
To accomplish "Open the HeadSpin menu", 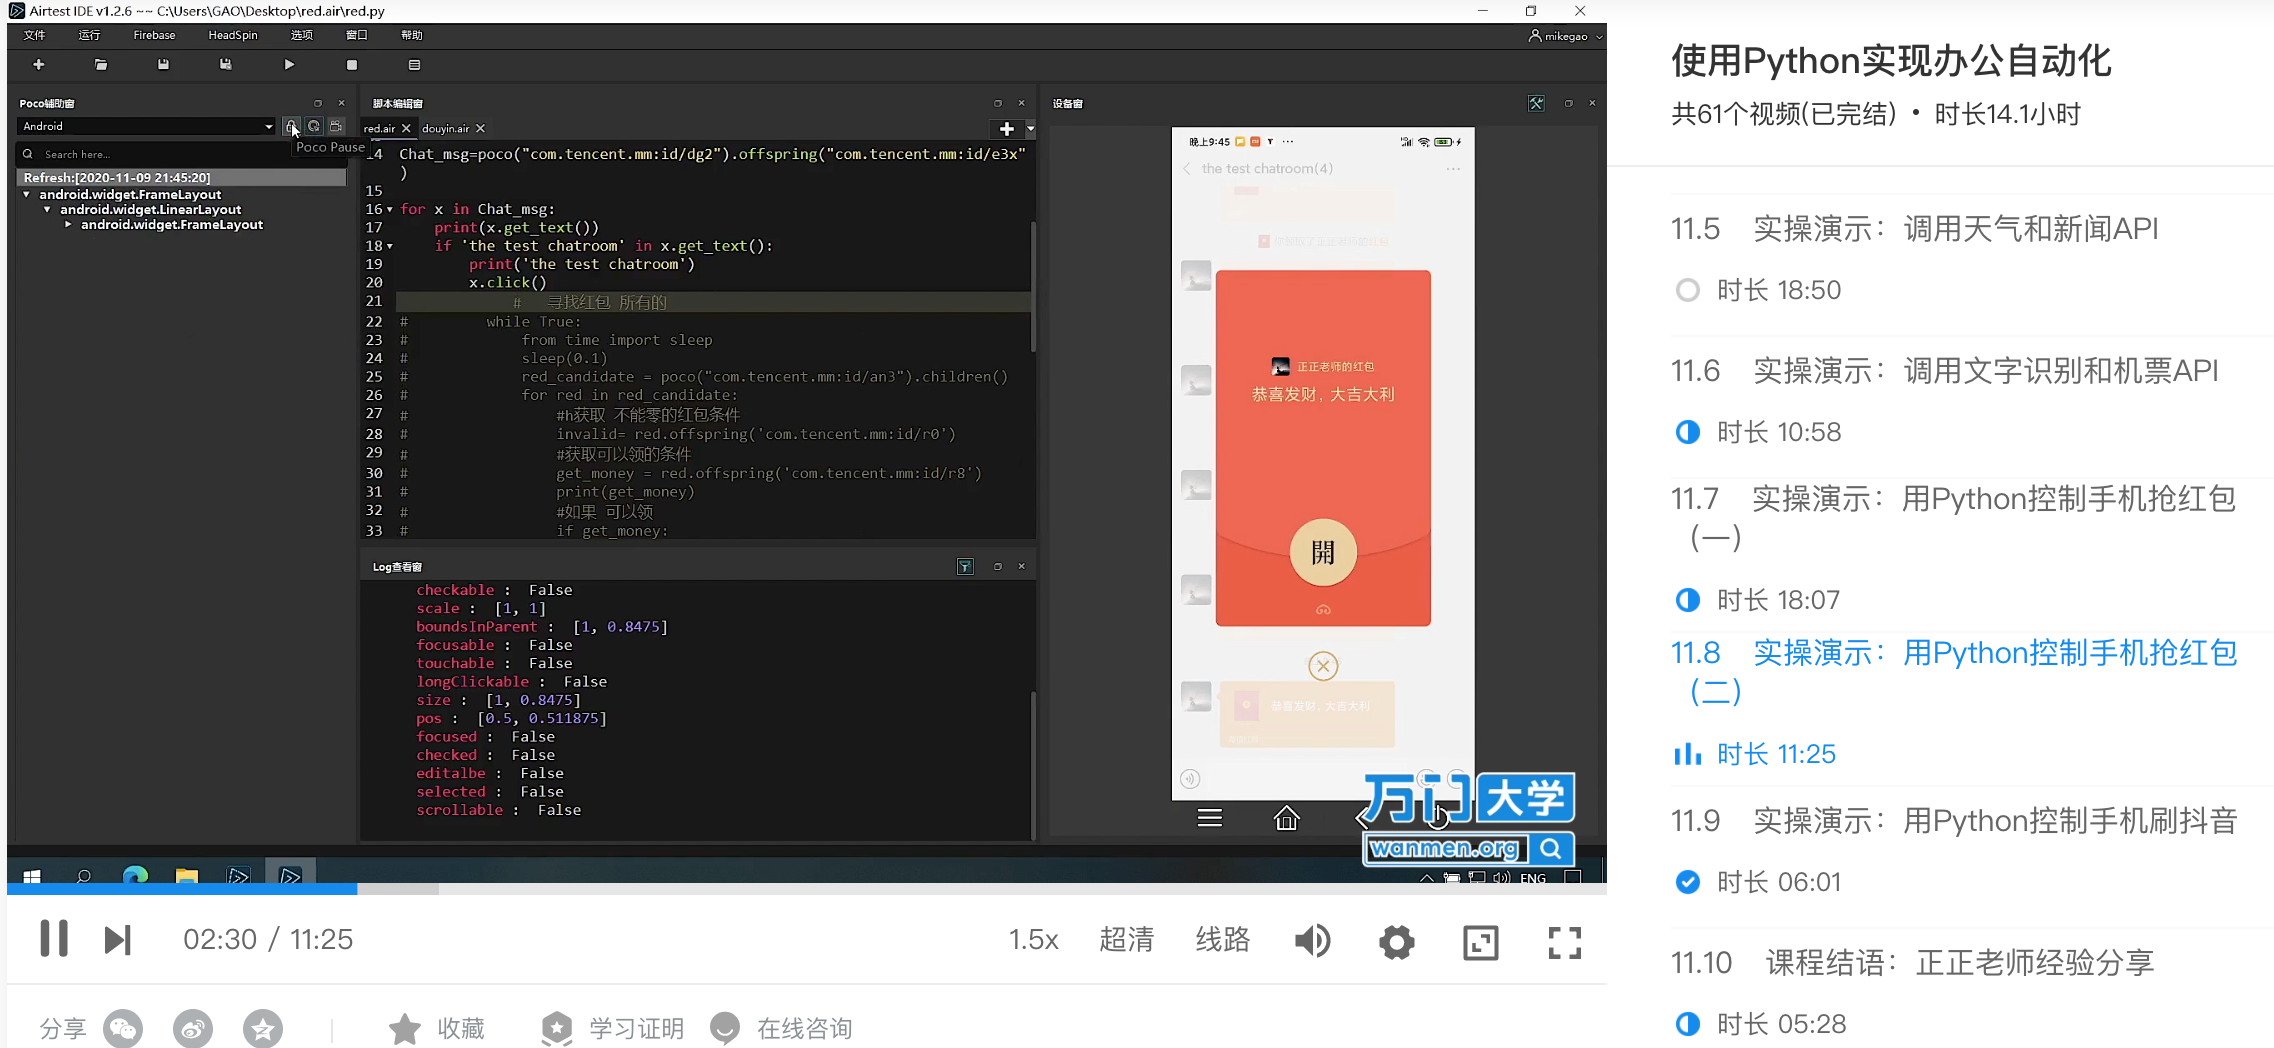I will click(233, 35).
